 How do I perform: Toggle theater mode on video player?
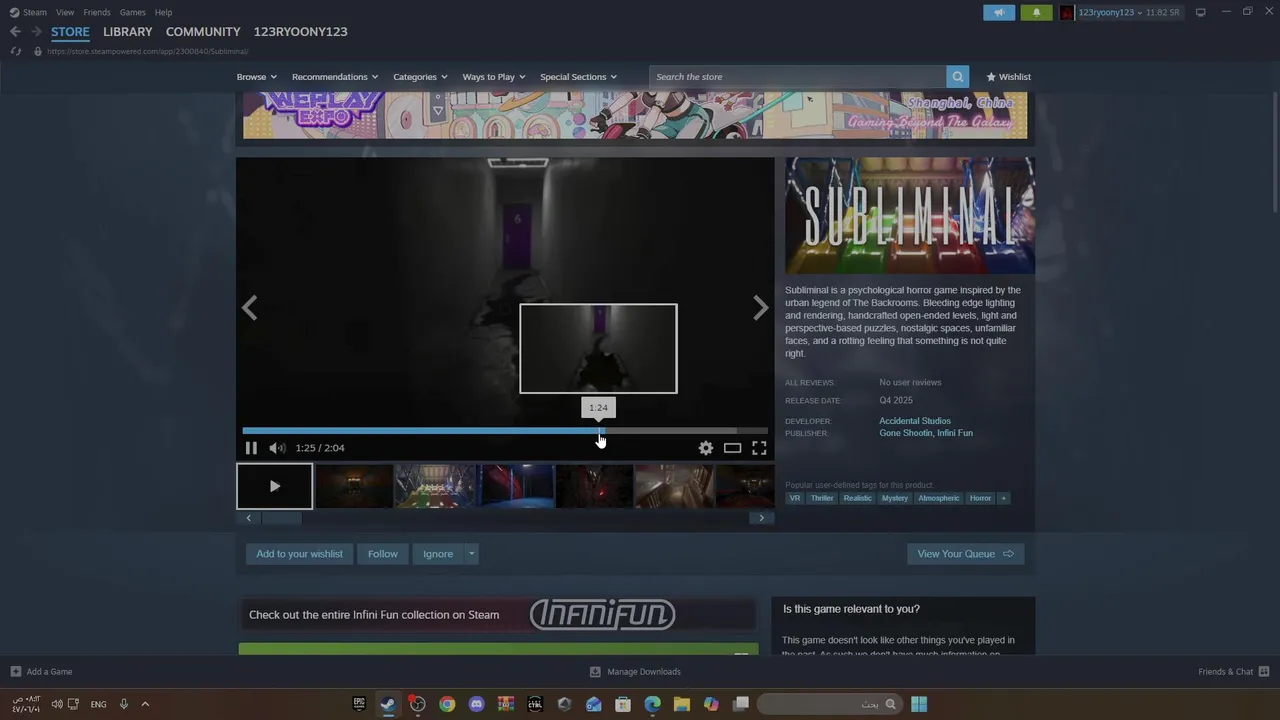click(x=732, y=448)
